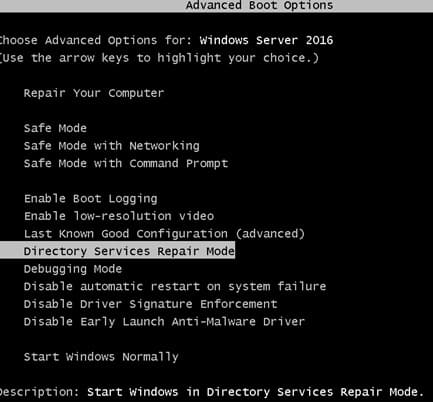This screenshot has height=403, width=433.
Task: Choose Disable automatic restart on system failure
Action: coord(175,286)
